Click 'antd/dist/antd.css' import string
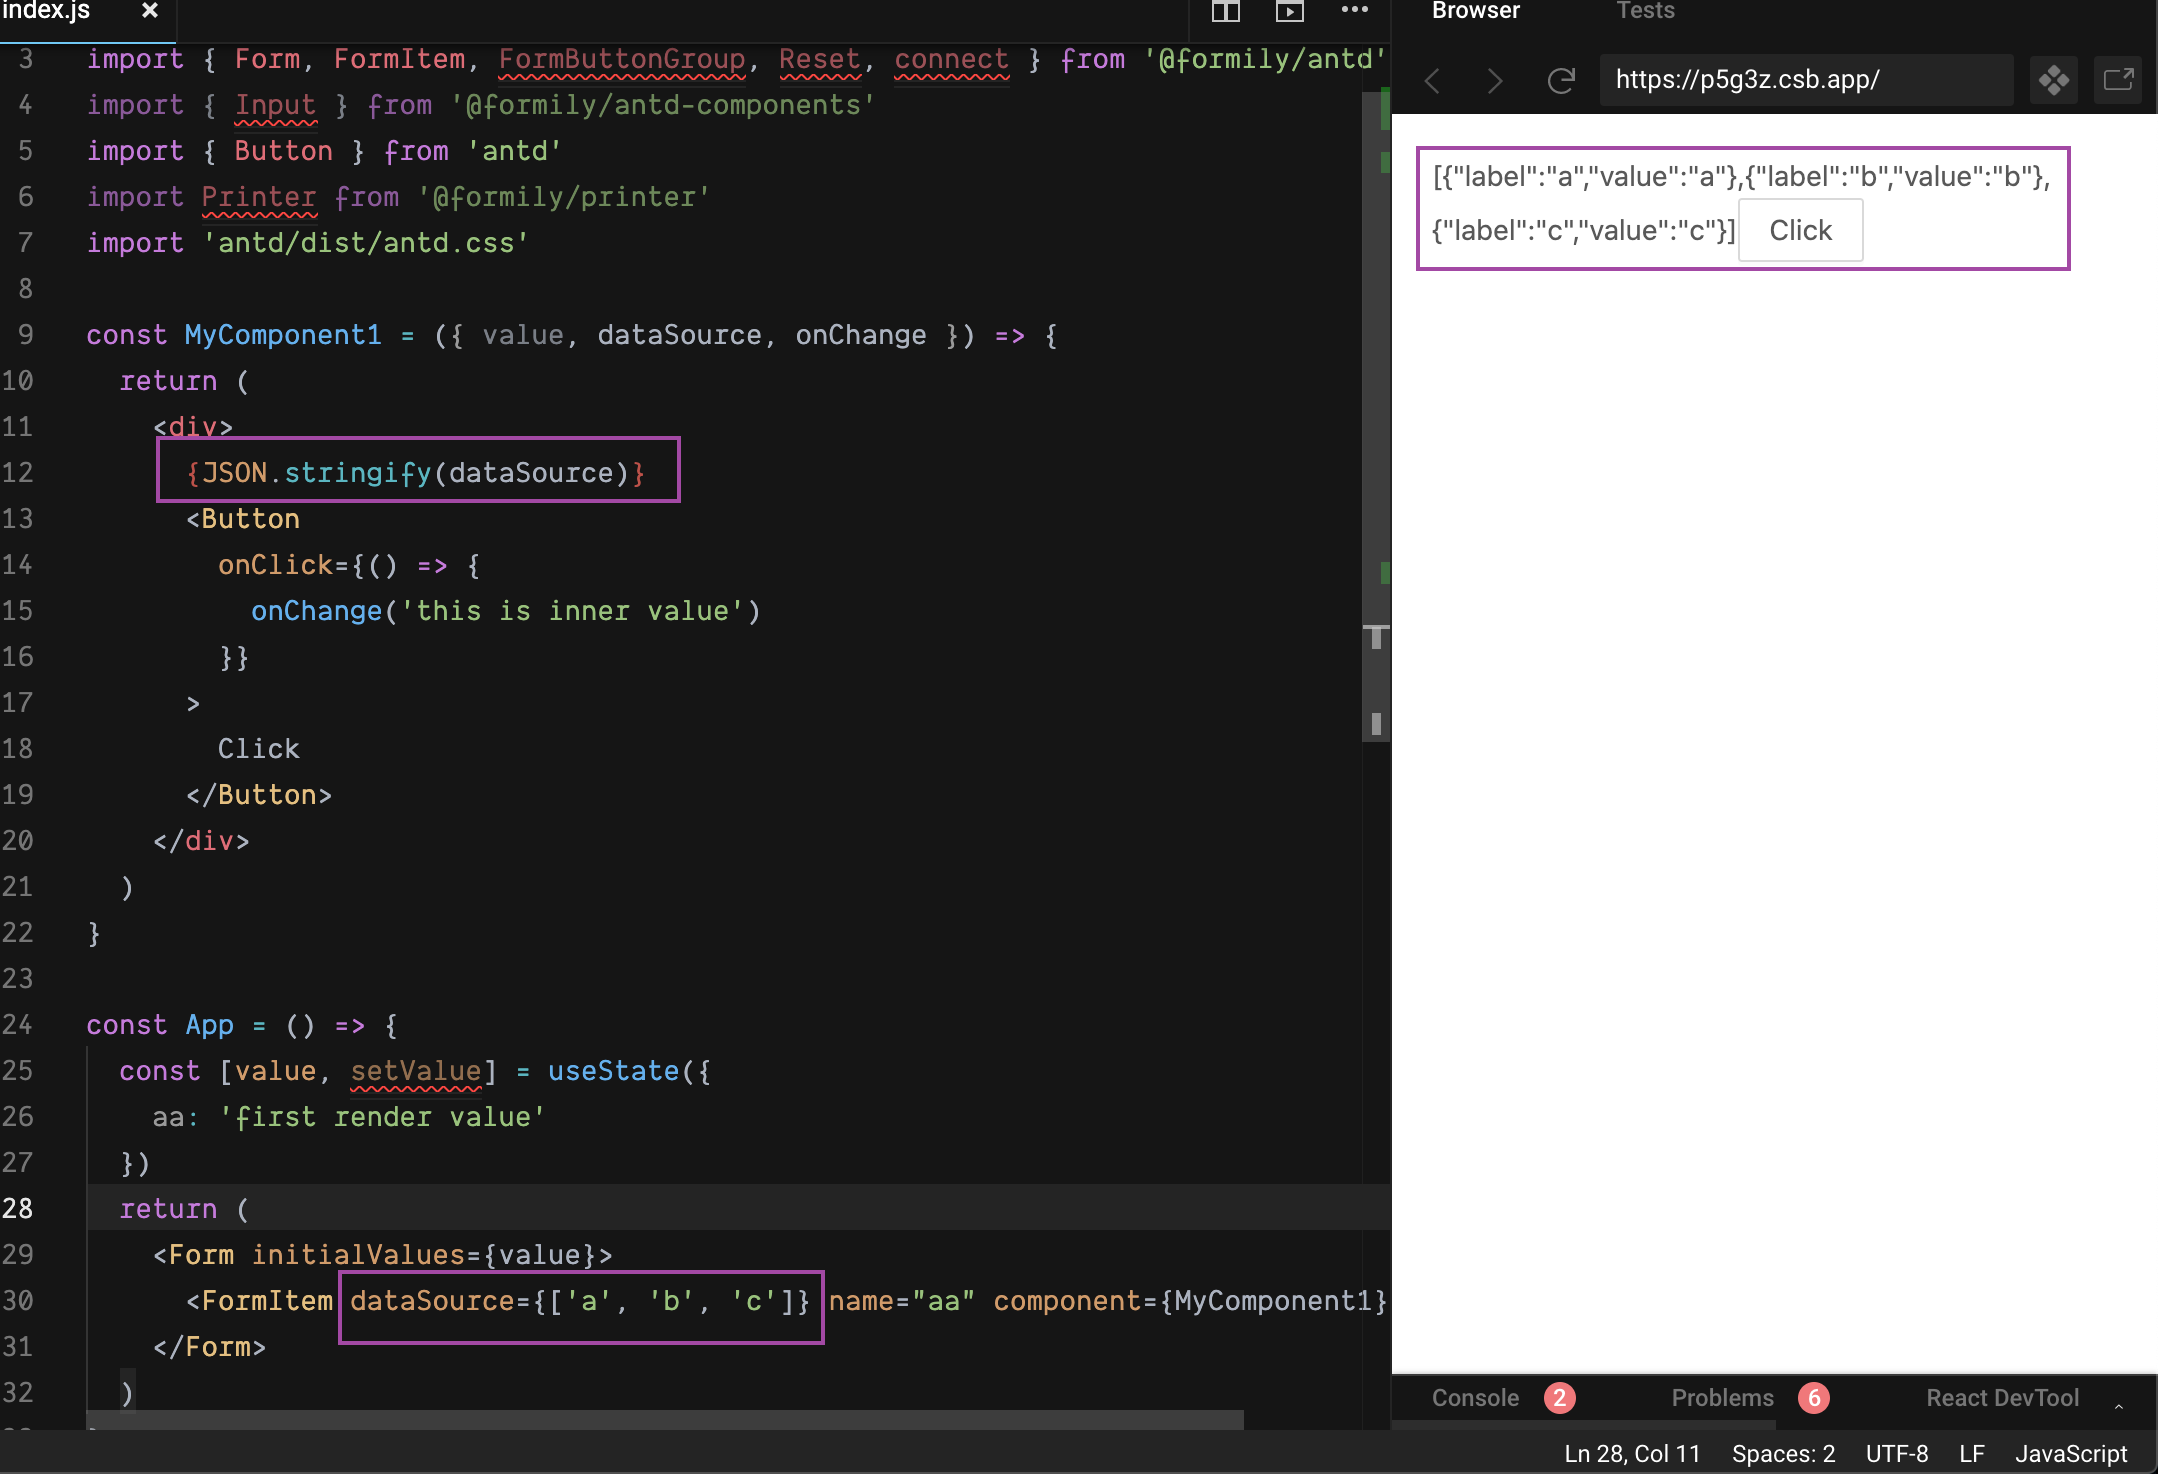2158x1474 pixels. pos(366,243)
